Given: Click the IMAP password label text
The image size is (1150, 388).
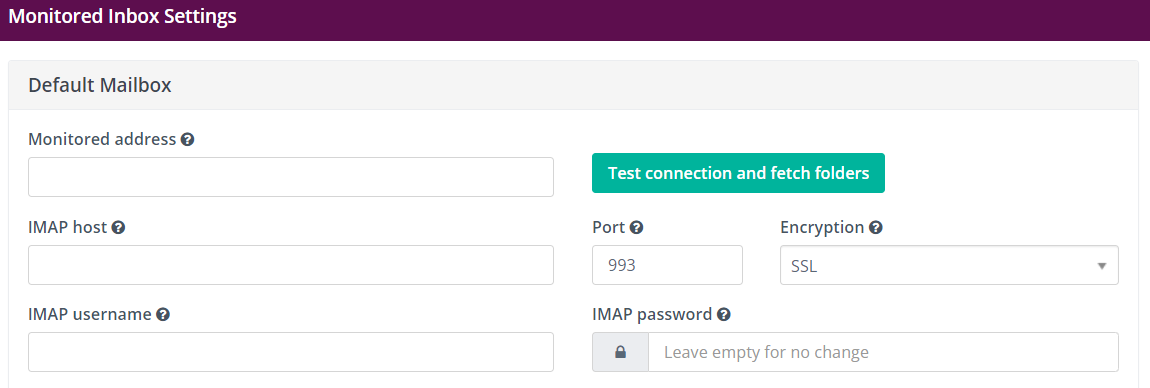Looking at the screenshot, I should click(652, 315).
